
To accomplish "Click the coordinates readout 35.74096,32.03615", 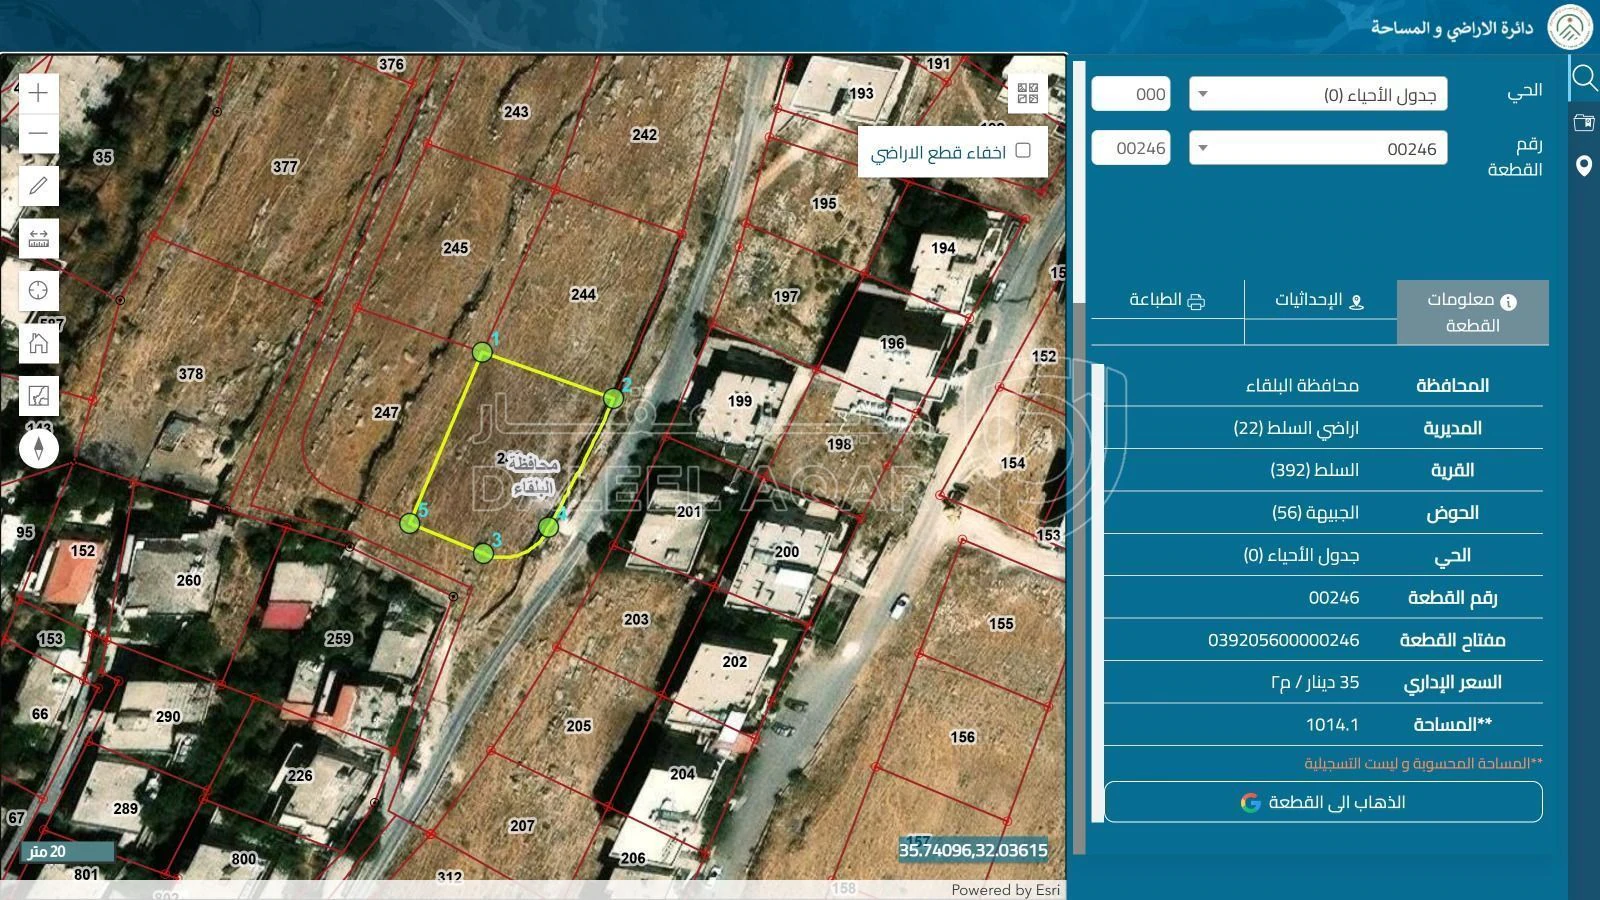I will coord(973,851).
